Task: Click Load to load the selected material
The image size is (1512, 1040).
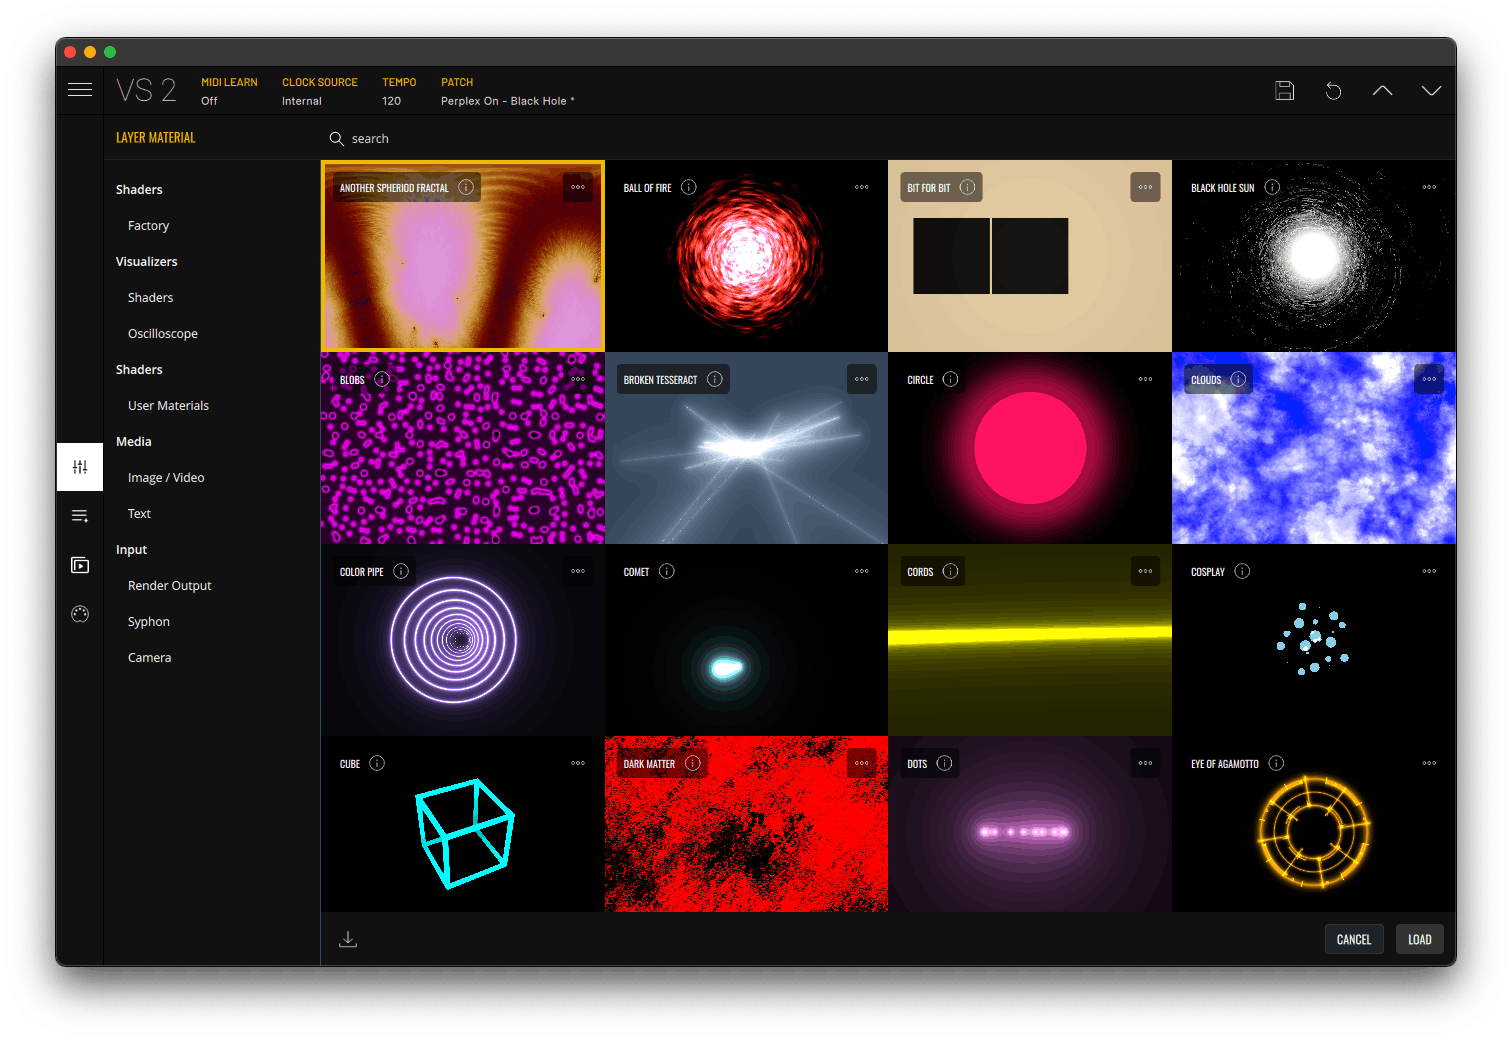Action: (x=1420, y=939)
